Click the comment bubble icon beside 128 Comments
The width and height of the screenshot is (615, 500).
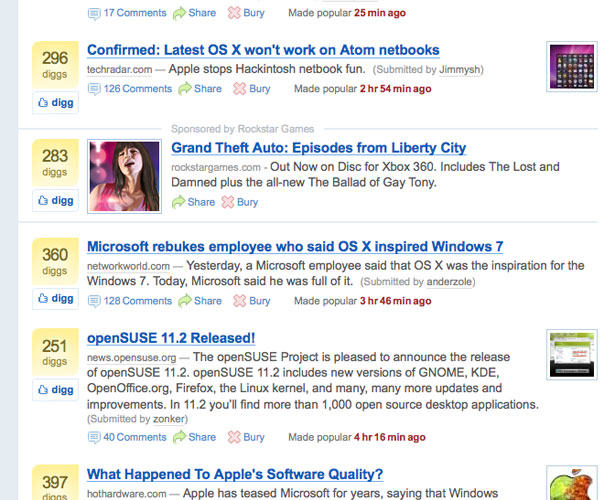point(94,302)
